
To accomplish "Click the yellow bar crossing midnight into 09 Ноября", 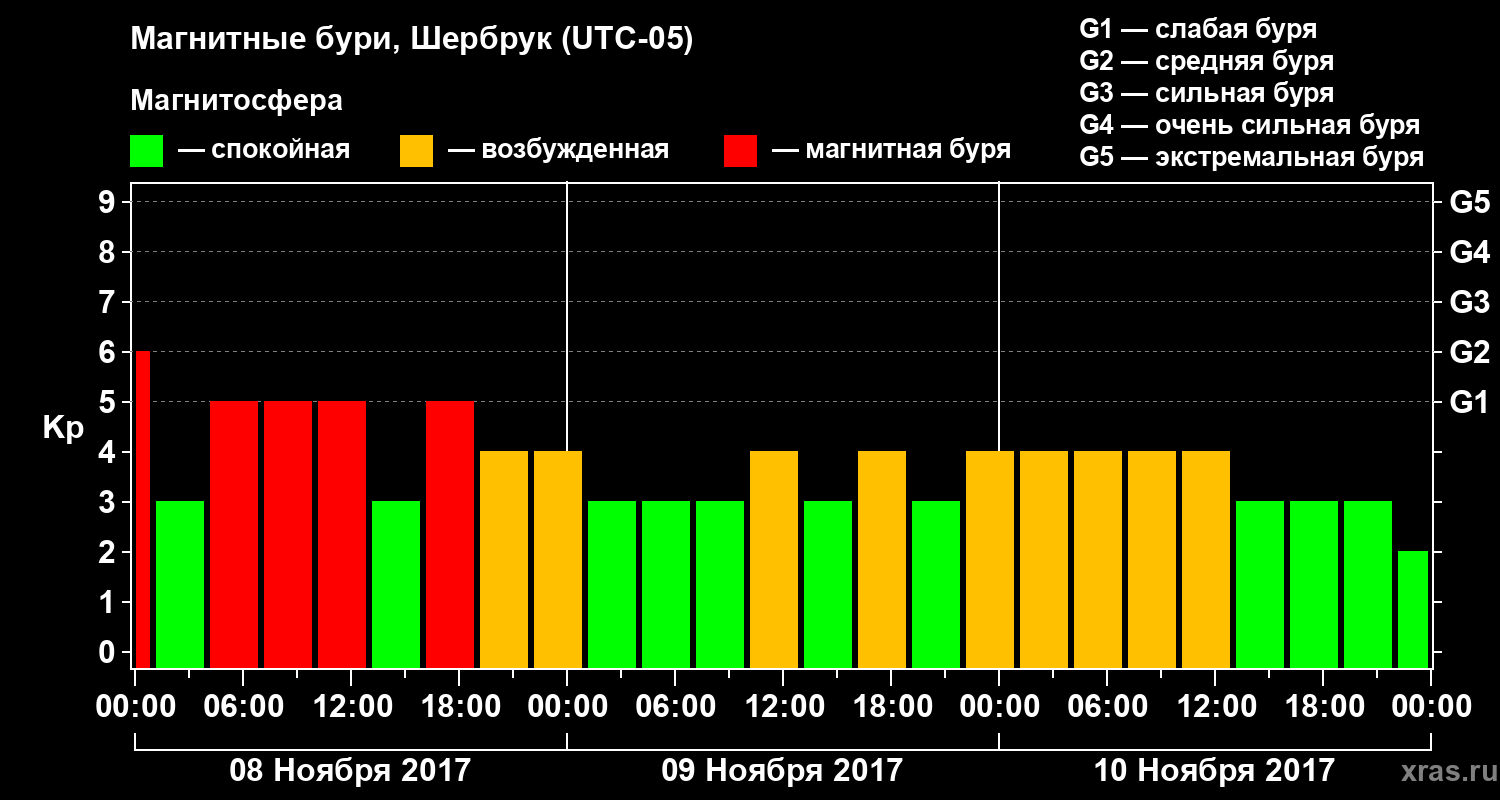I will [558, 559].
